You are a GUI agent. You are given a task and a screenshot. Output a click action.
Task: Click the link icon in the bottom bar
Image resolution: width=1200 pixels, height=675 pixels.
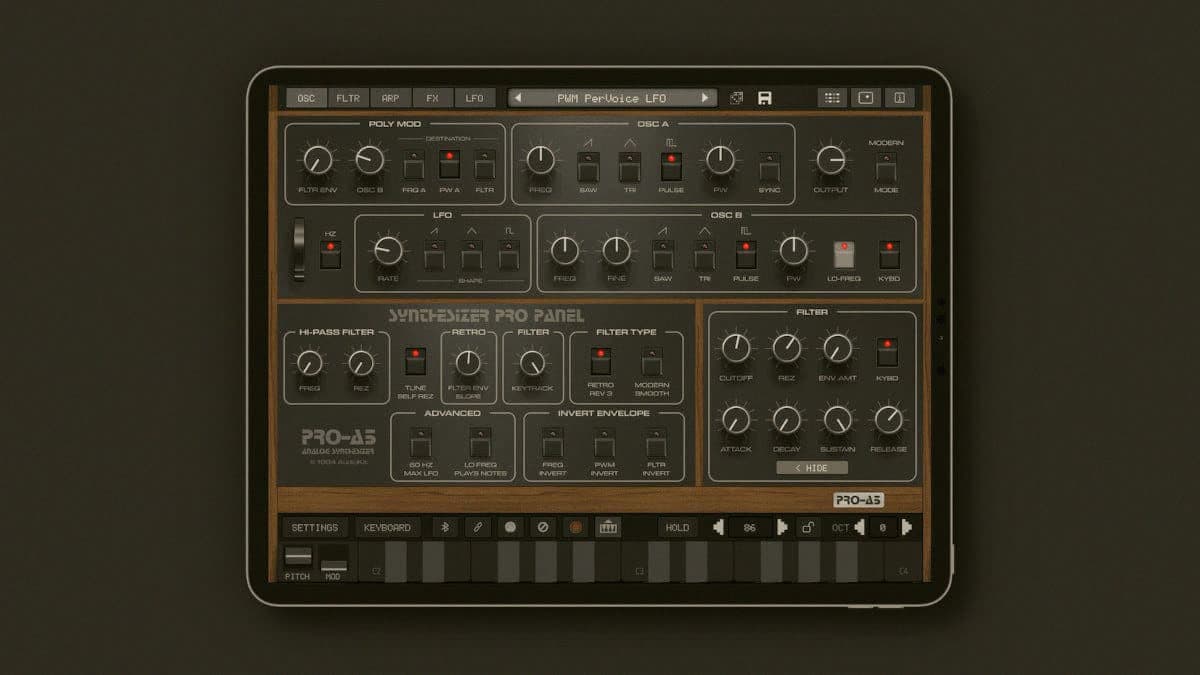(x=478, y=527)
